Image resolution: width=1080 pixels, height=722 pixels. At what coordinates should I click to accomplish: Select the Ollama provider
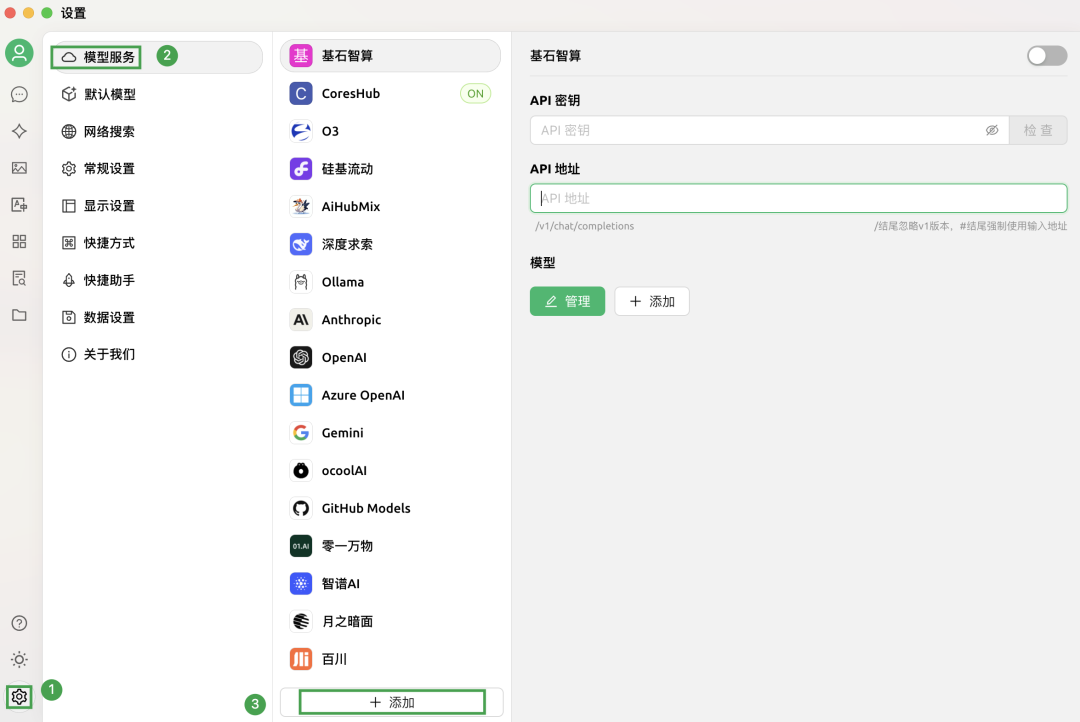point(390,282)
